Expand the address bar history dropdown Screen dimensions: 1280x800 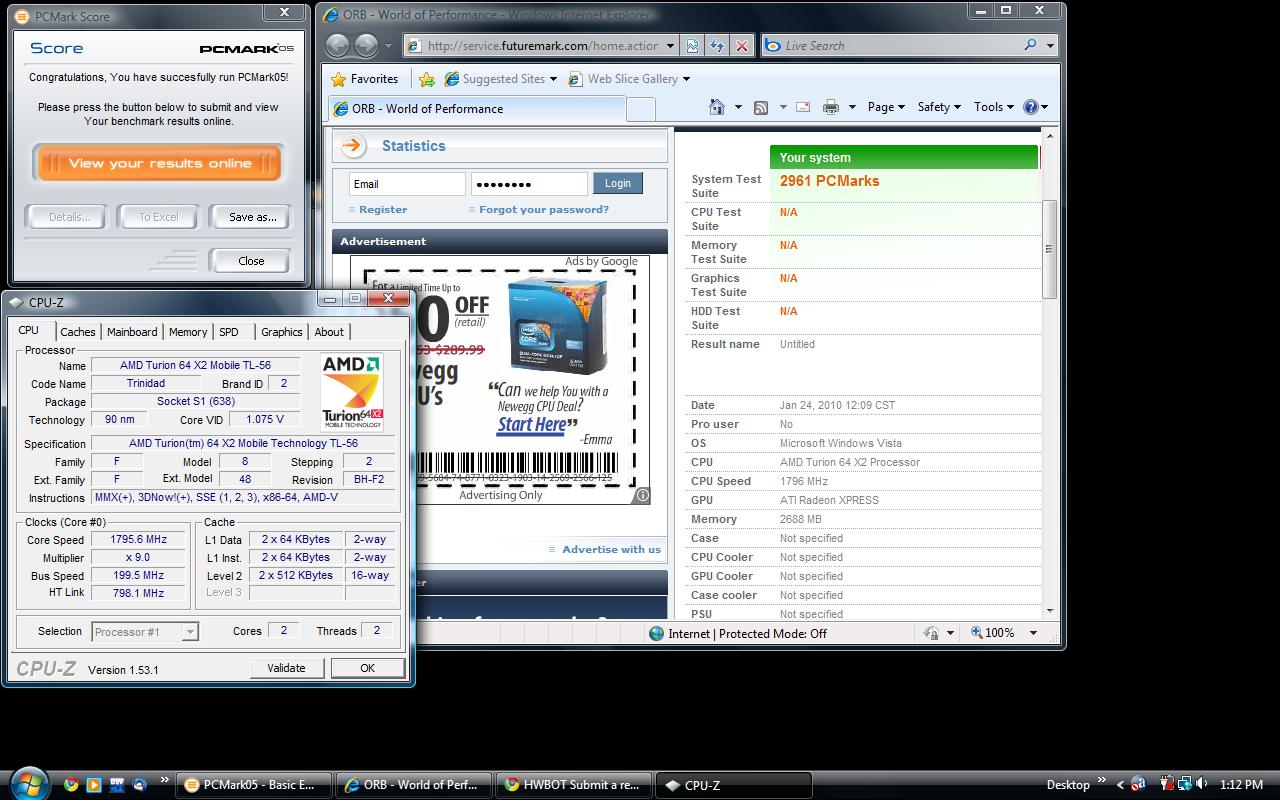point(671,45)
